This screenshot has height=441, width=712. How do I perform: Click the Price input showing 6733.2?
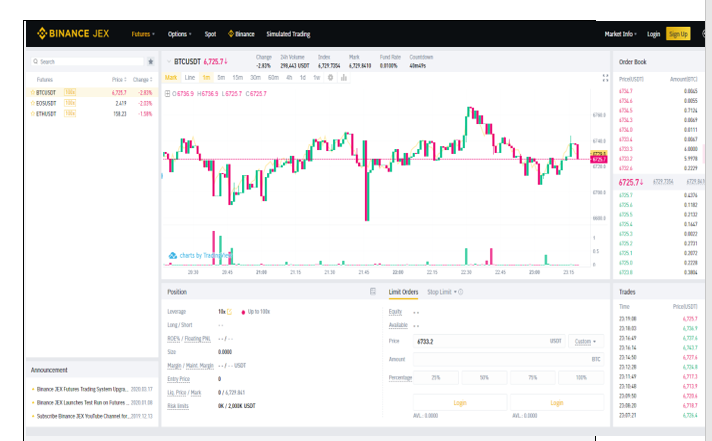point(489,342)
